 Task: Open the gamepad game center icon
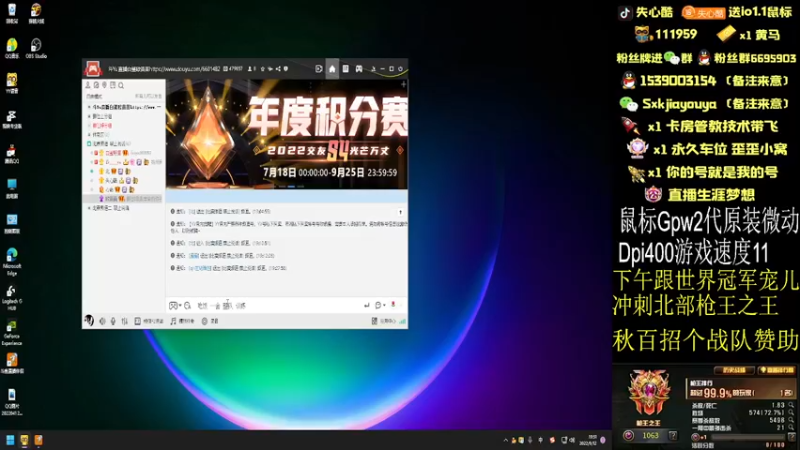(x=359, y=69)
